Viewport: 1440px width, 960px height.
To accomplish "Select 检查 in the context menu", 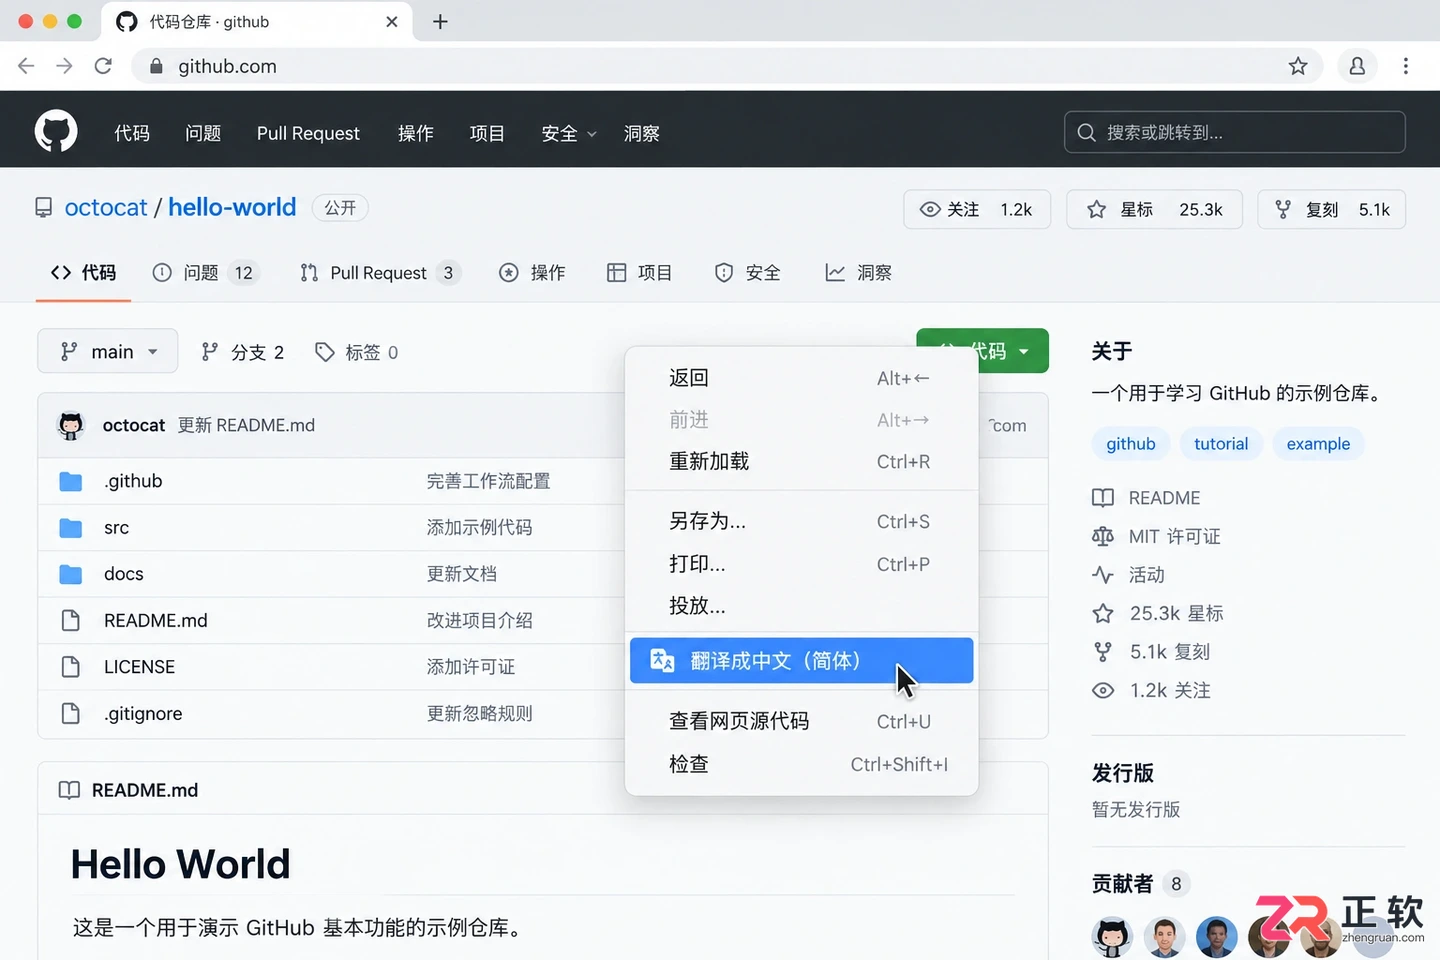I will pos(801,764).
